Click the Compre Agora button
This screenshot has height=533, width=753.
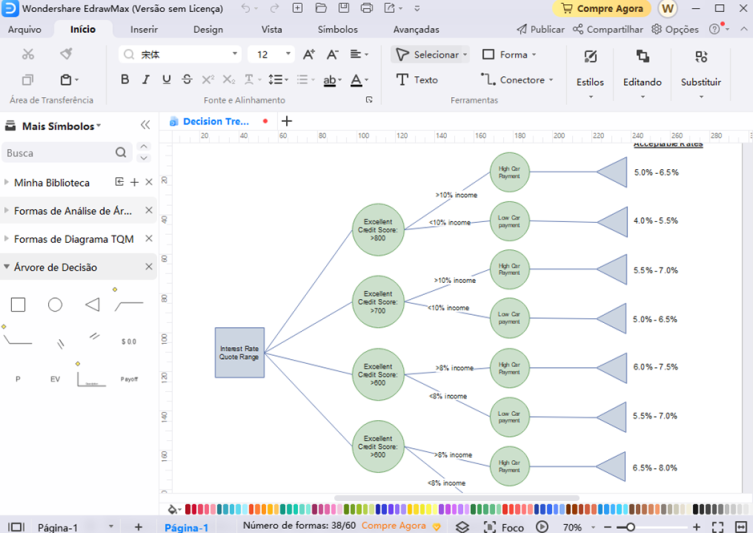[x=601, y=9]
